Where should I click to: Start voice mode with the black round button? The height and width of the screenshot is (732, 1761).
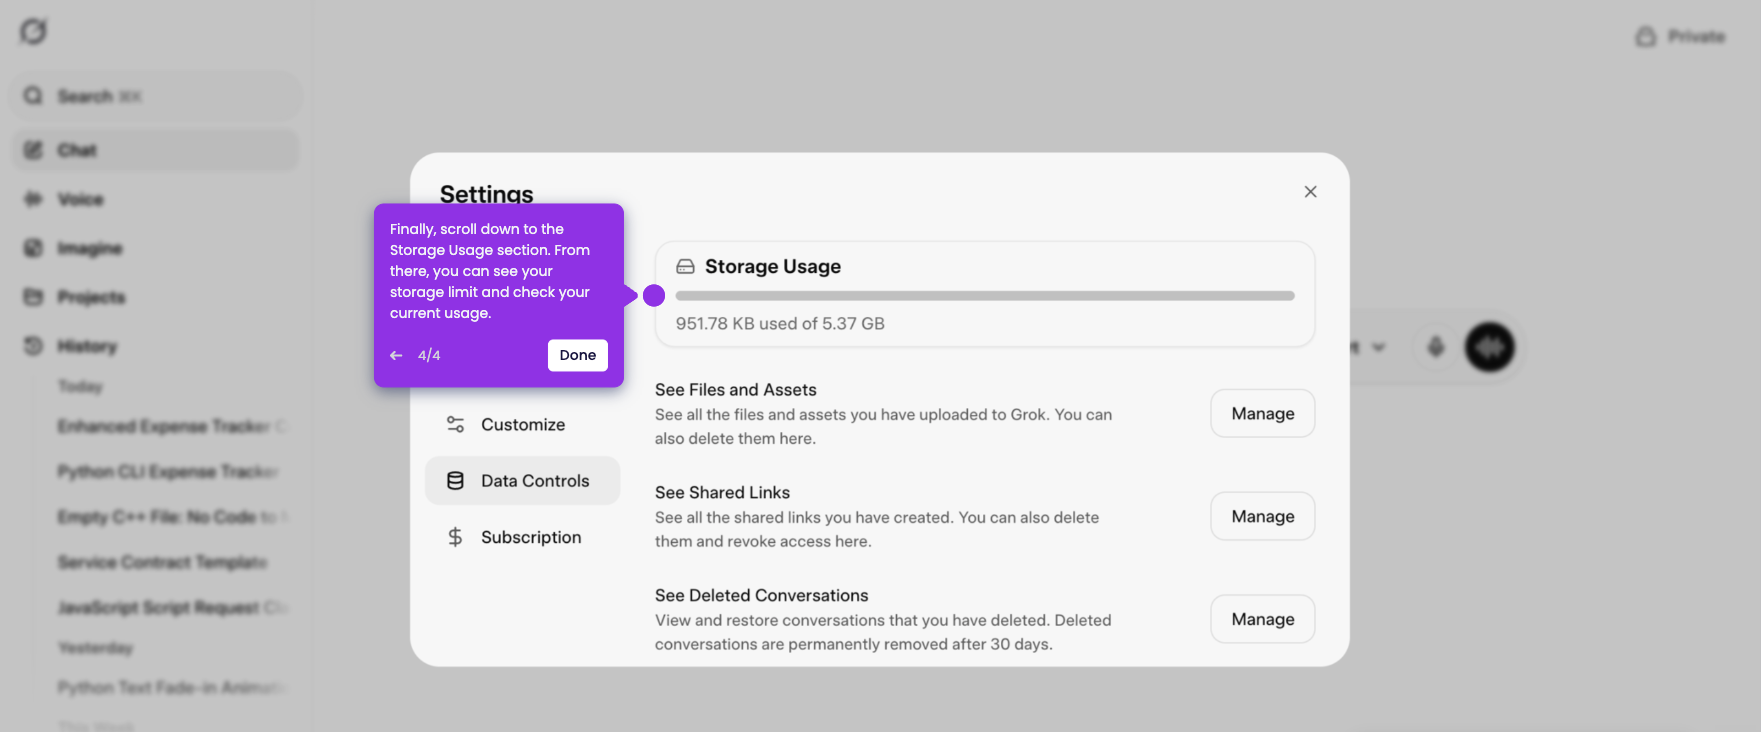pyautogui.click(x=1490, y=347)
